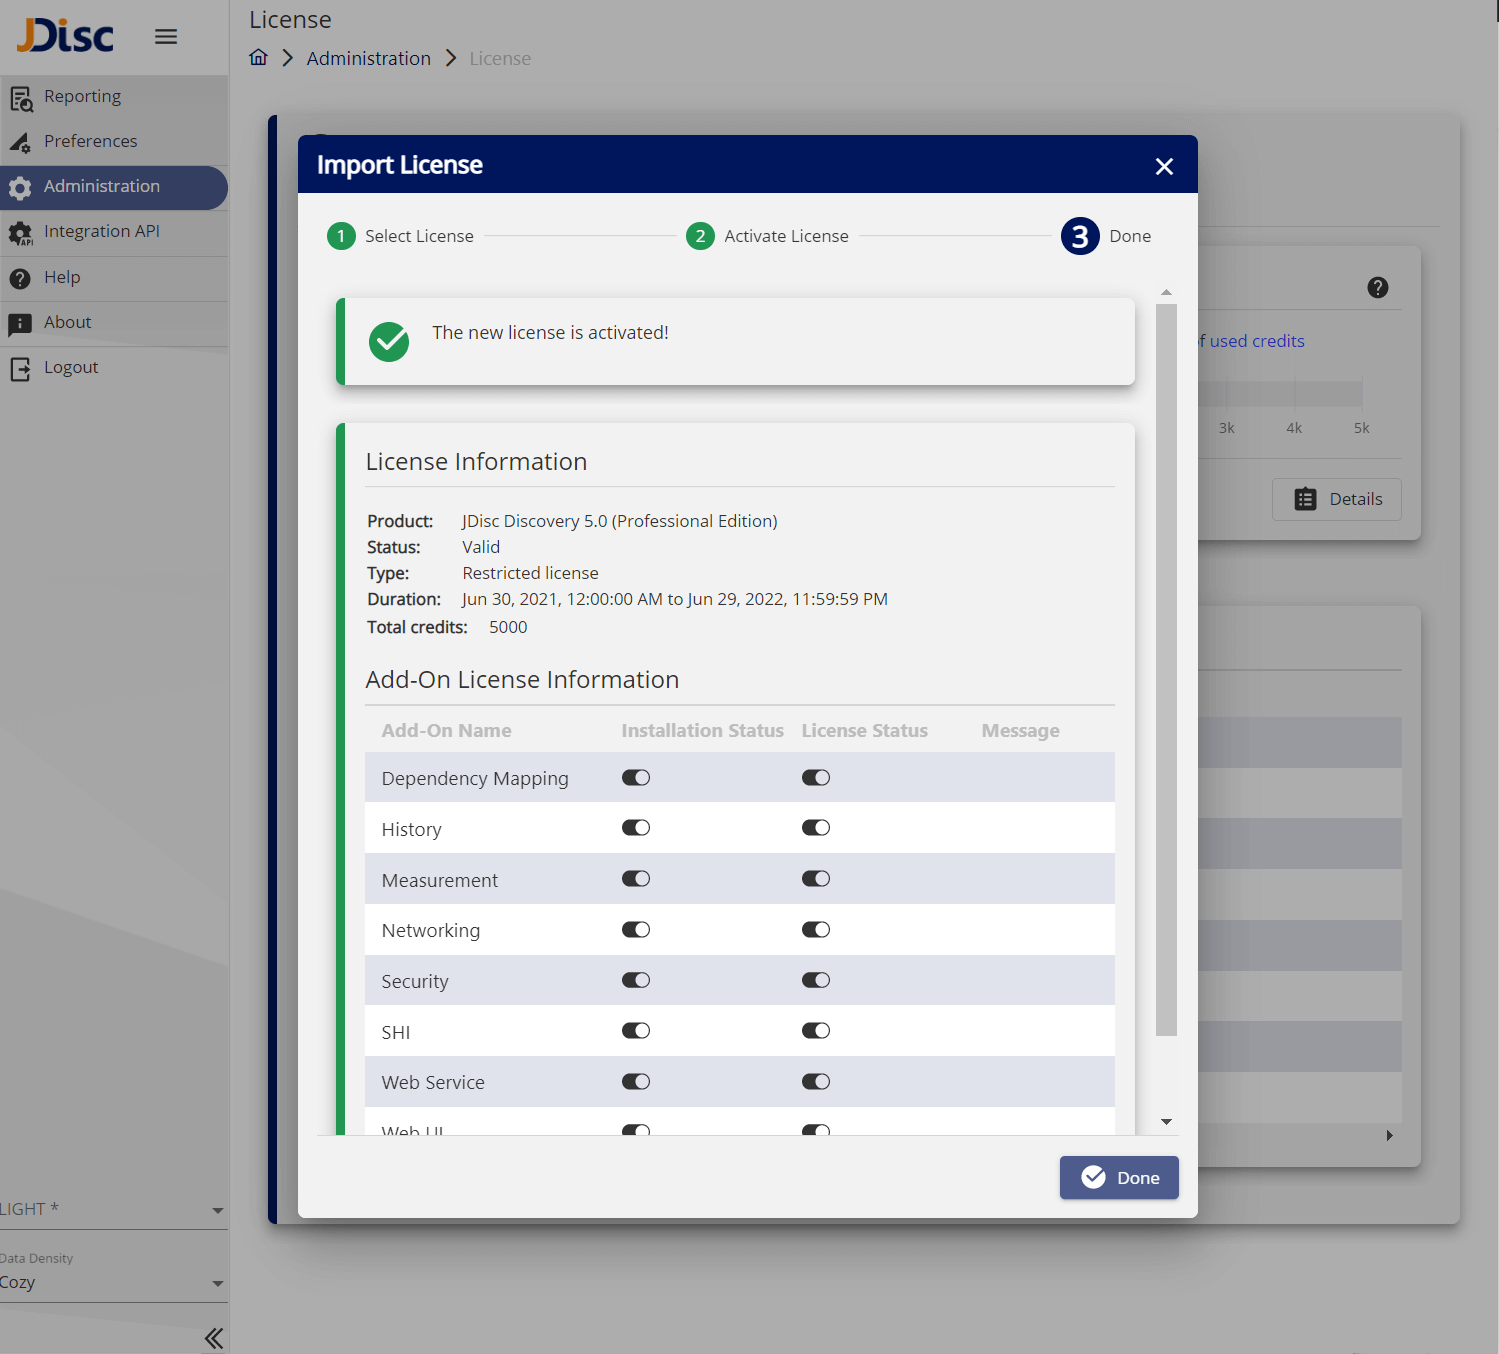Click the Logout sidebar icon
Image resolution: width=1499 pixels, height=1354 pixels.
pyautogui.click(x=20, y=369)
